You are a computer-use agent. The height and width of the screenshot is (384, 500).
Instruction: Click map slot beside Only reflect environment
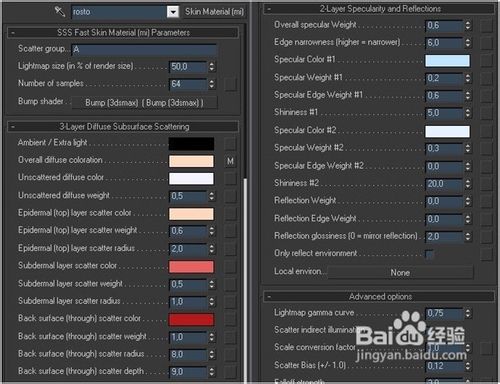(x=486, y=254)
